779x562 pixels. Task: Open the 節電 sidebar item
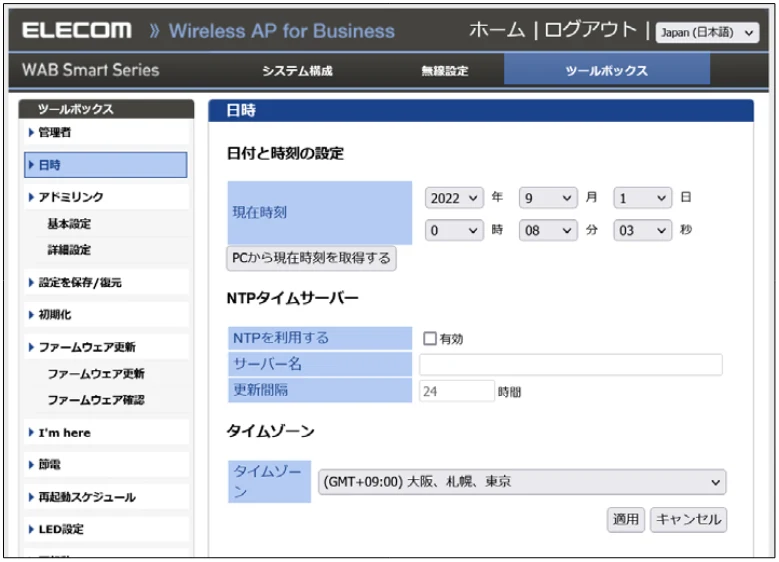pos(106,465)
